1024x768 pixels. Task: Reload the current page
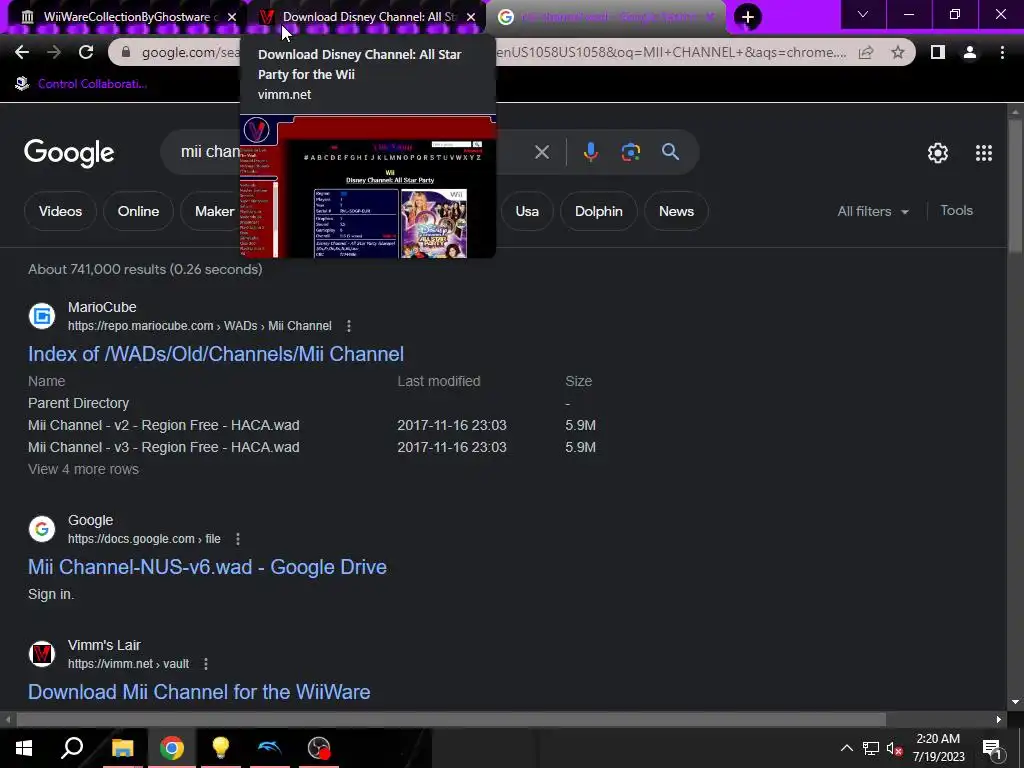(86, 52)
